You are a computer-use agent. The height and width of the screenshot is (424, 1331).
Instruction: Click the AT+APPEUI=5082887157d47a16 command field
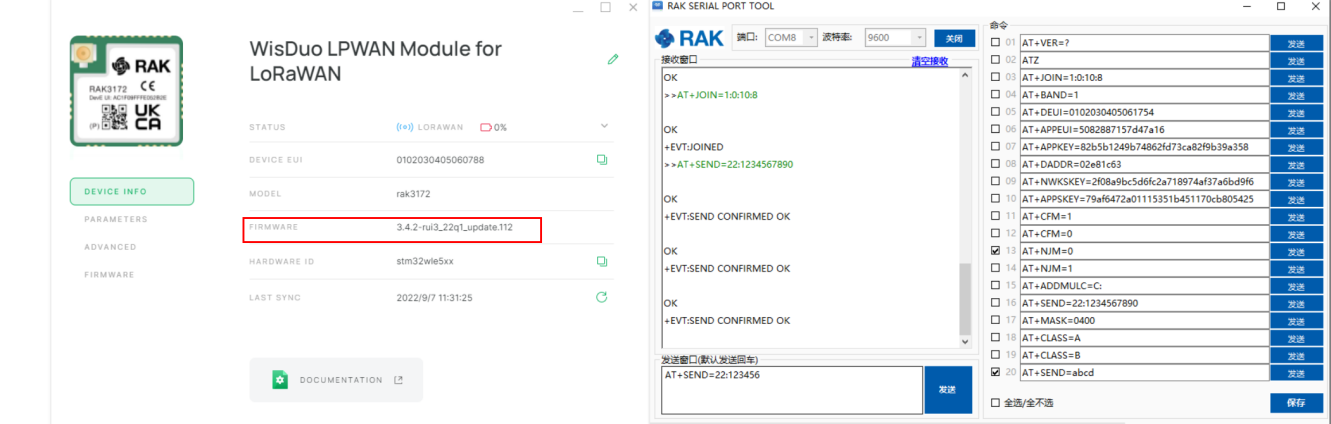point(1144,129)
